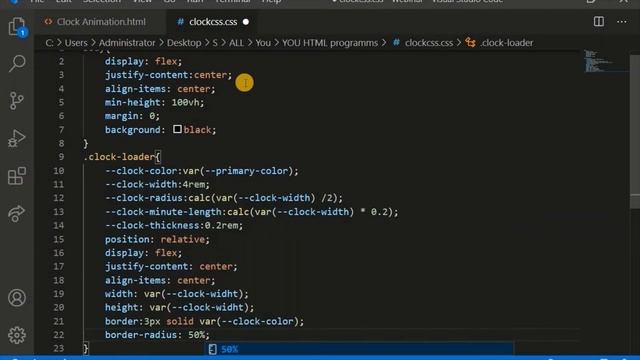
Task: Switch to clockcss.css tab
Action: pyautogui.click(x=213, y=22)
